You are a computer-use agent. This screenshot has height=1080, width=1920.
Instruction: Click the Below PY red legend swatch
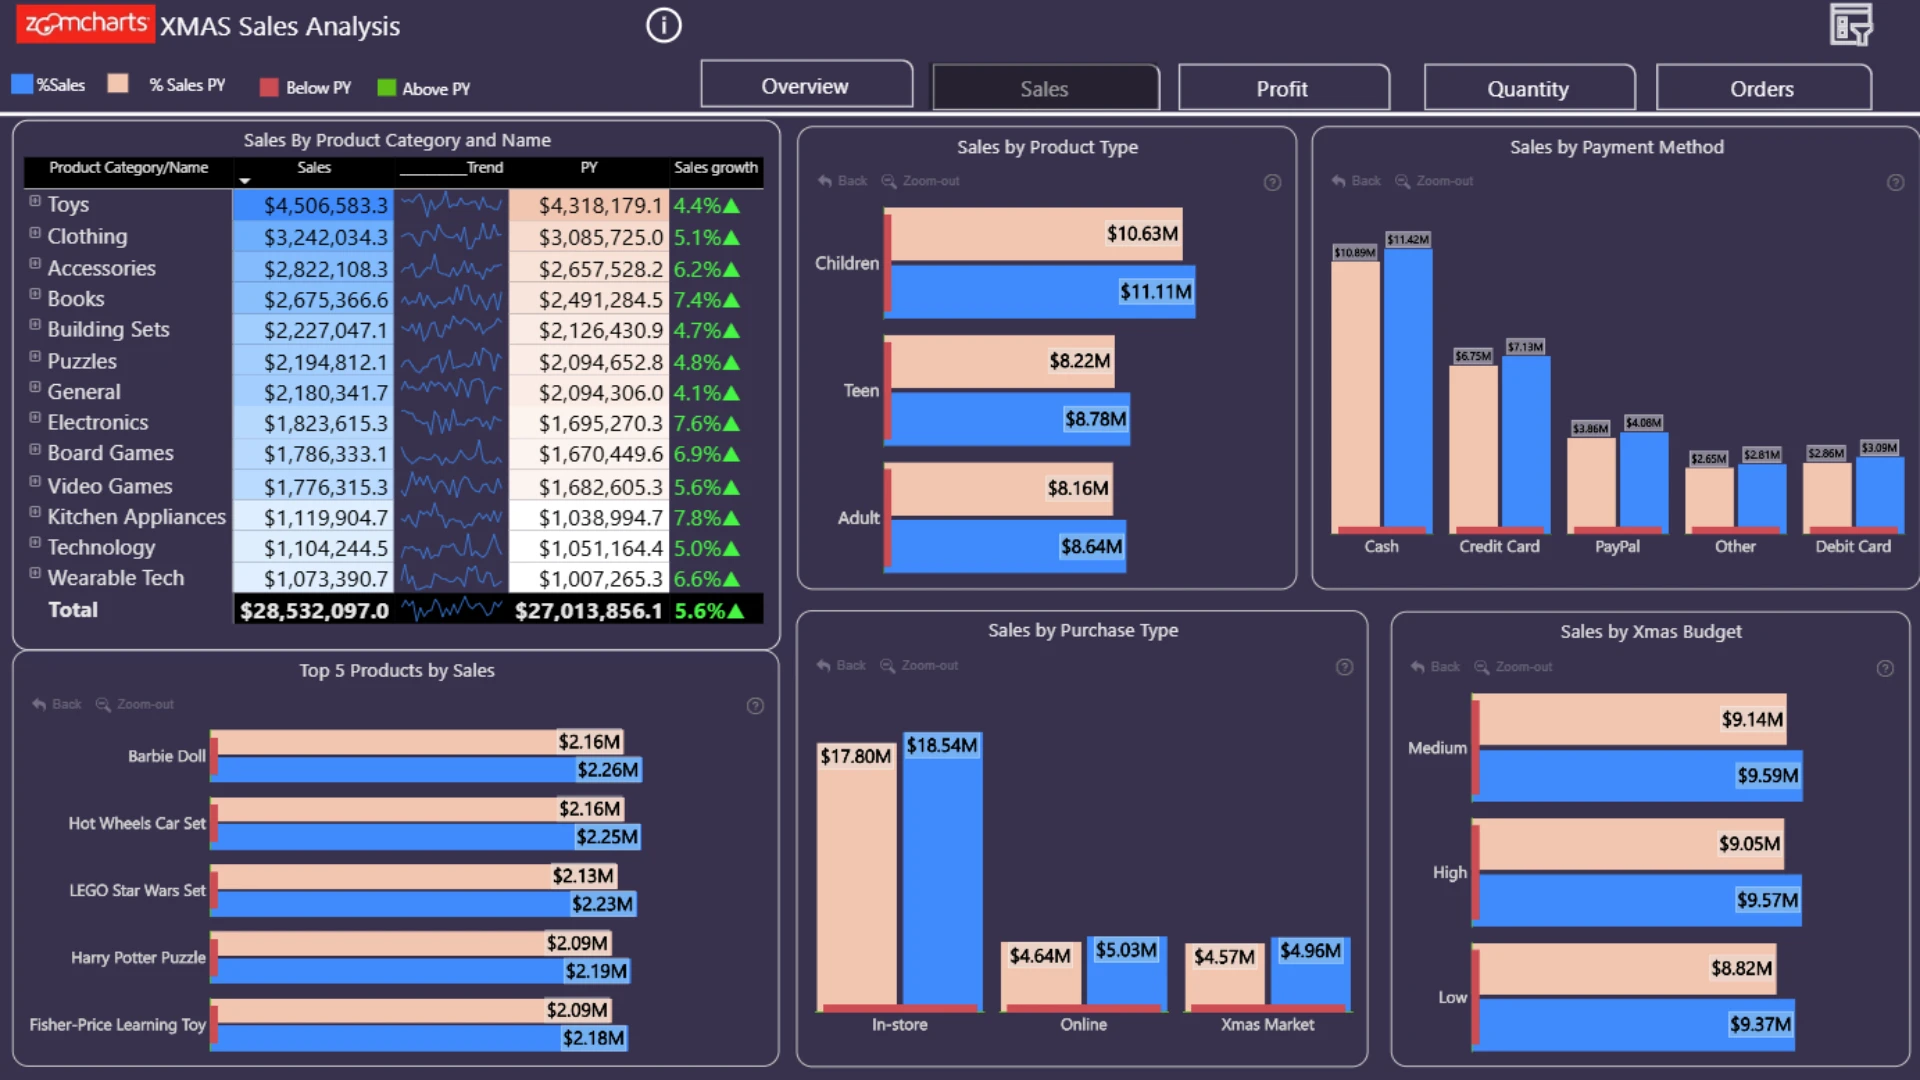tap(268, 87)
